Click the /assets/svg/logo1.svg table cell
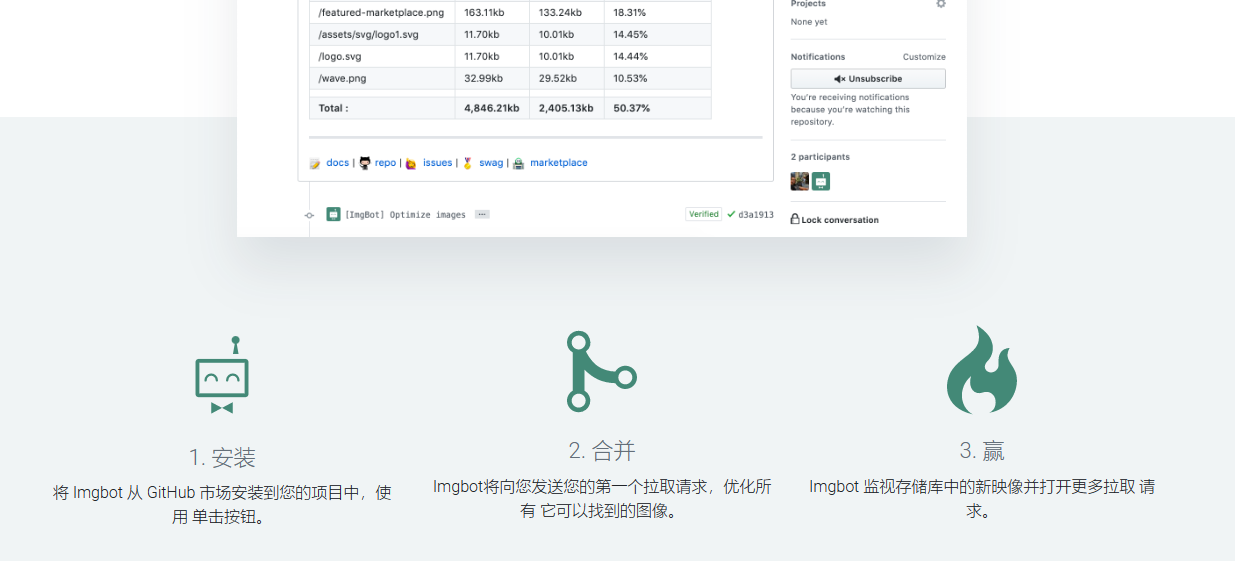The image size is (1235, 561). (x=383, y=35)
